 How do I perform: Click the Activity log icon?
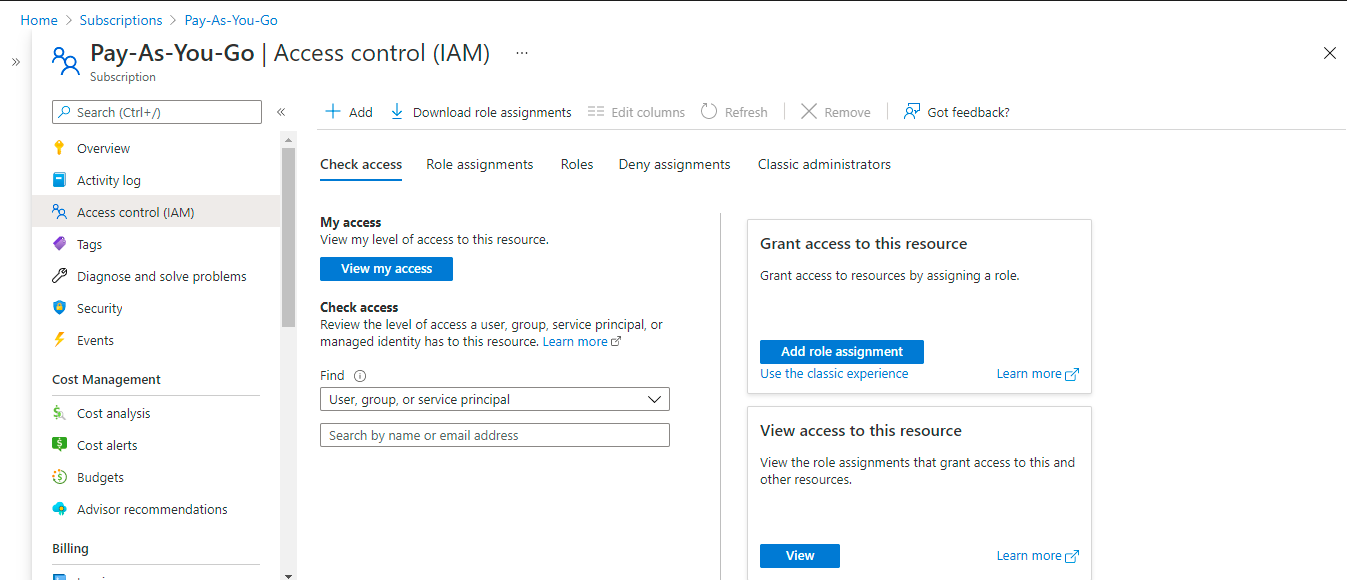[x=59, y=180]
